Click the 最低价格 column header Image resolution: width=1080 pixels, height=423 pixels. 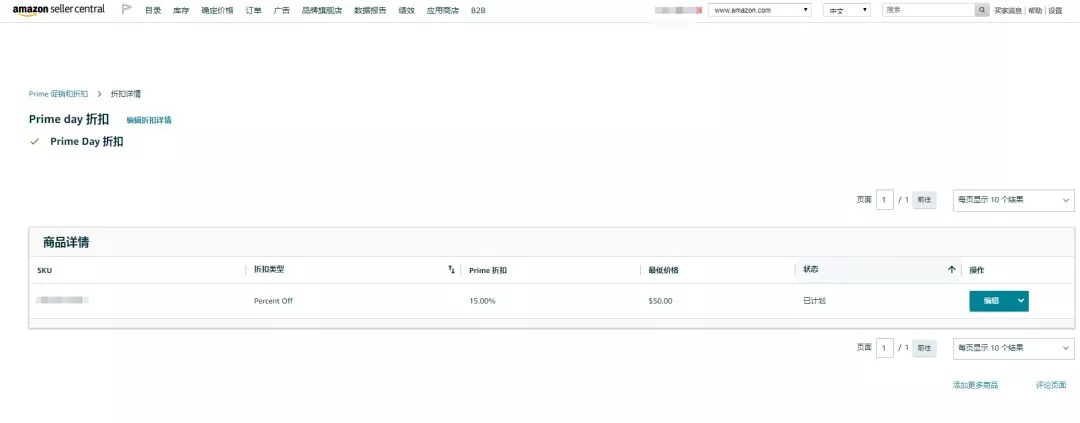pyautogui.click(x=663, y=271)
